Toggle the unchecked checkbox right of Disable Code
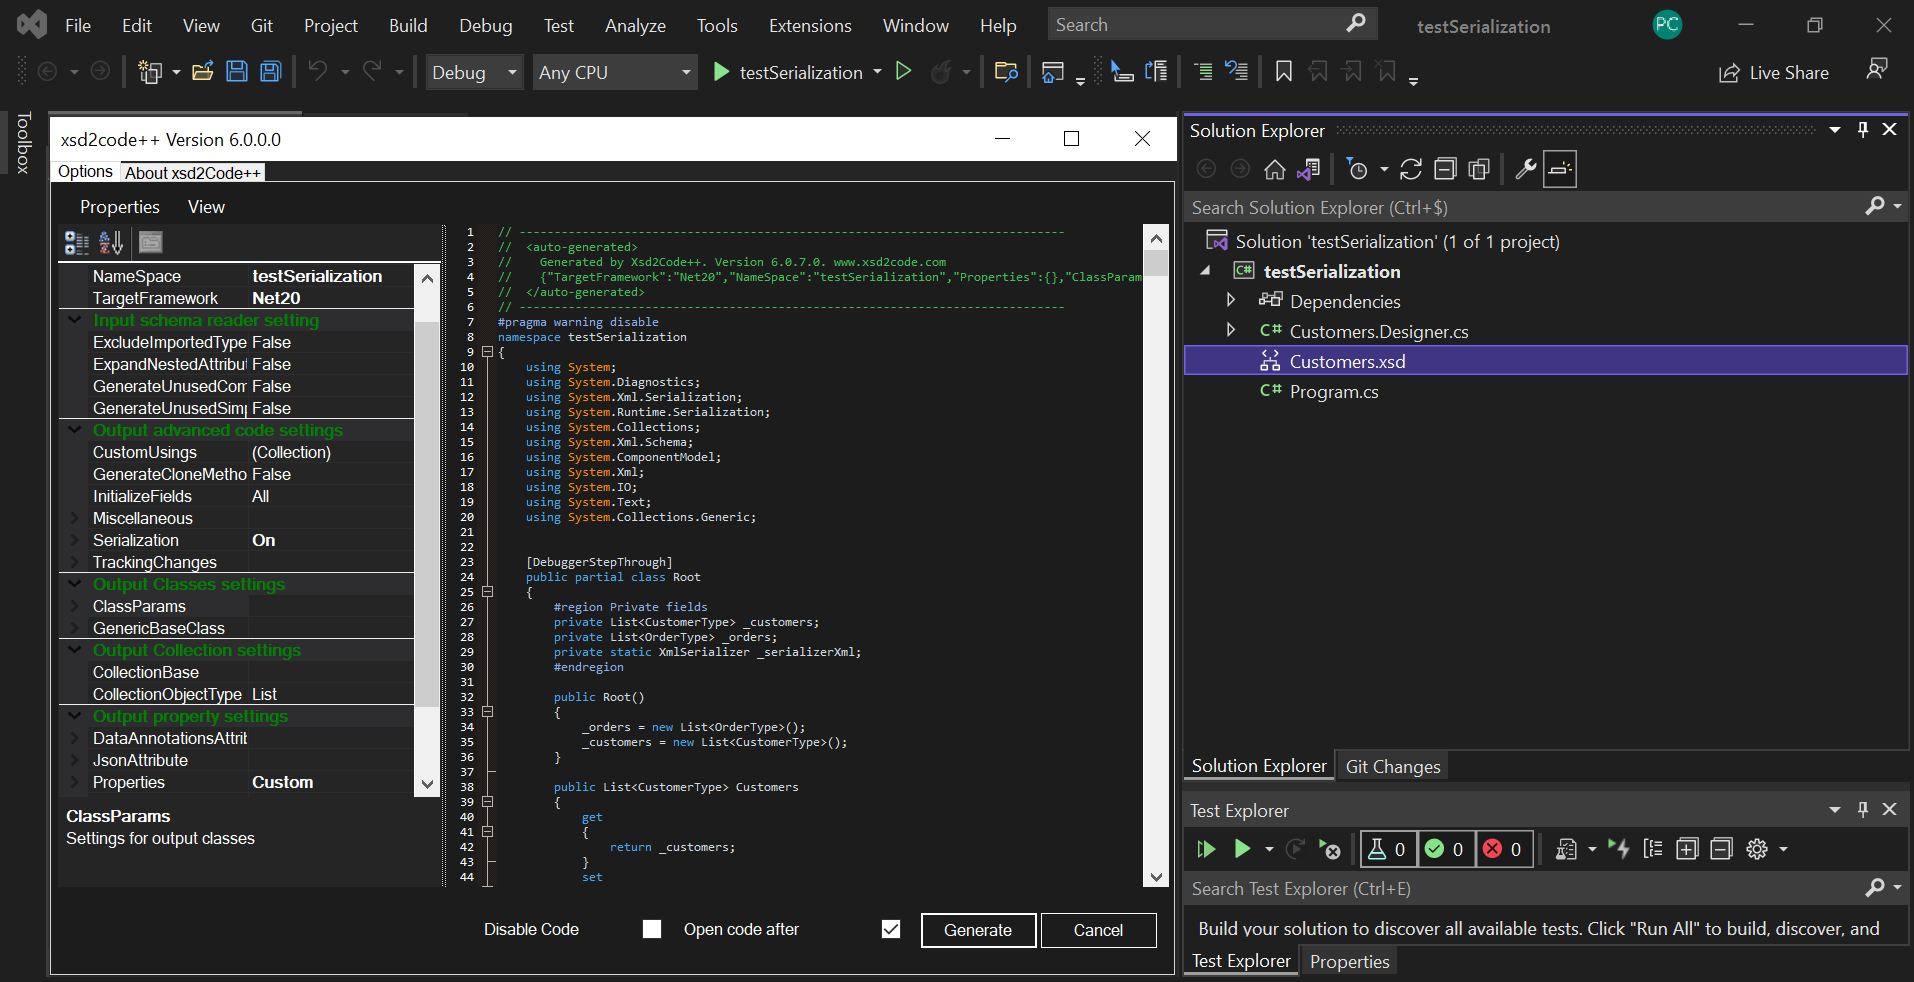This screenshot has width=1914, height=982. tap(652, 929)
